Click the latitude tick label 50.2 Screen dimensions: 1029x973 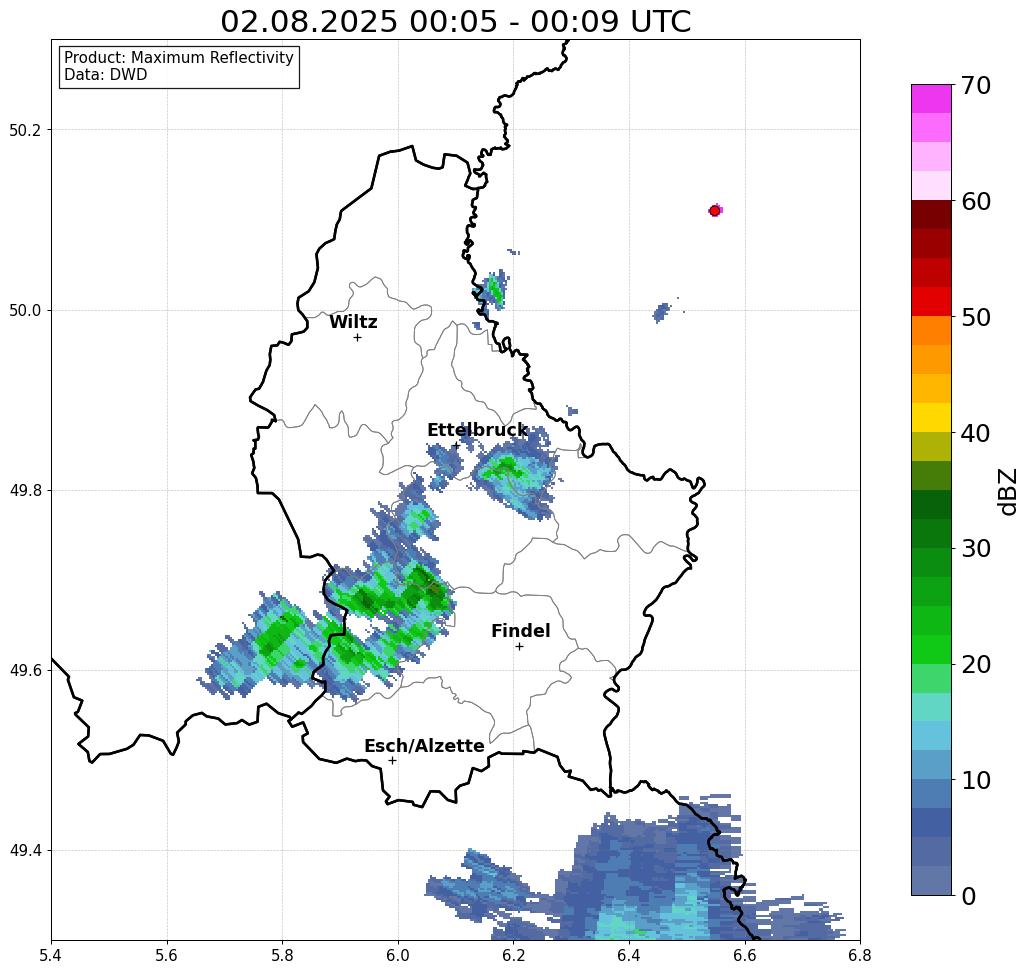(x=25, y=130)
